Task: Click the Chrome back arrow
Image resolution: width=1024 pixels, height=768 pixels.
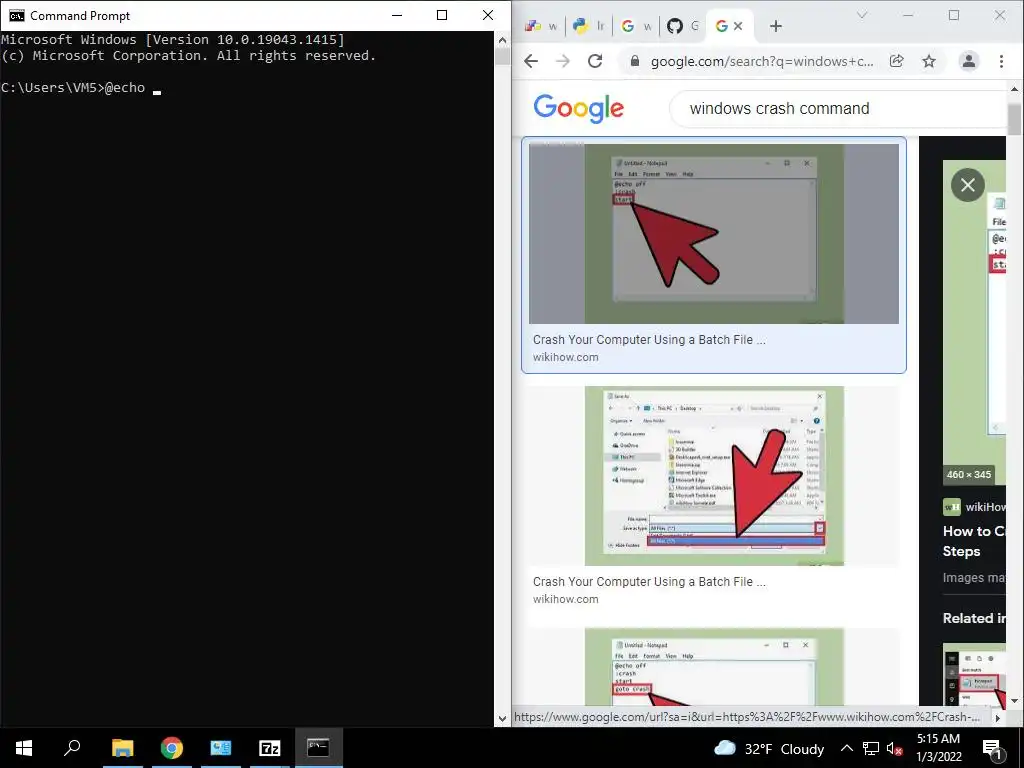Action: 531,61
